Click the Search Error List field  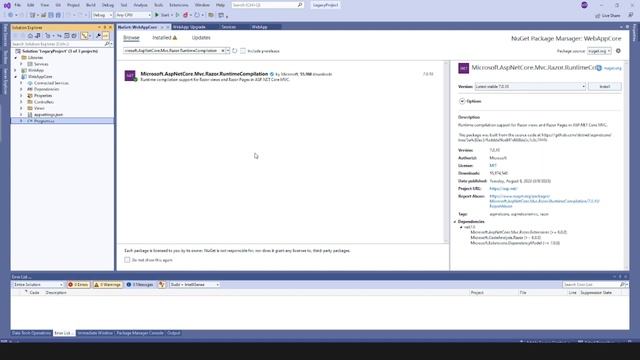pos(591,284)
